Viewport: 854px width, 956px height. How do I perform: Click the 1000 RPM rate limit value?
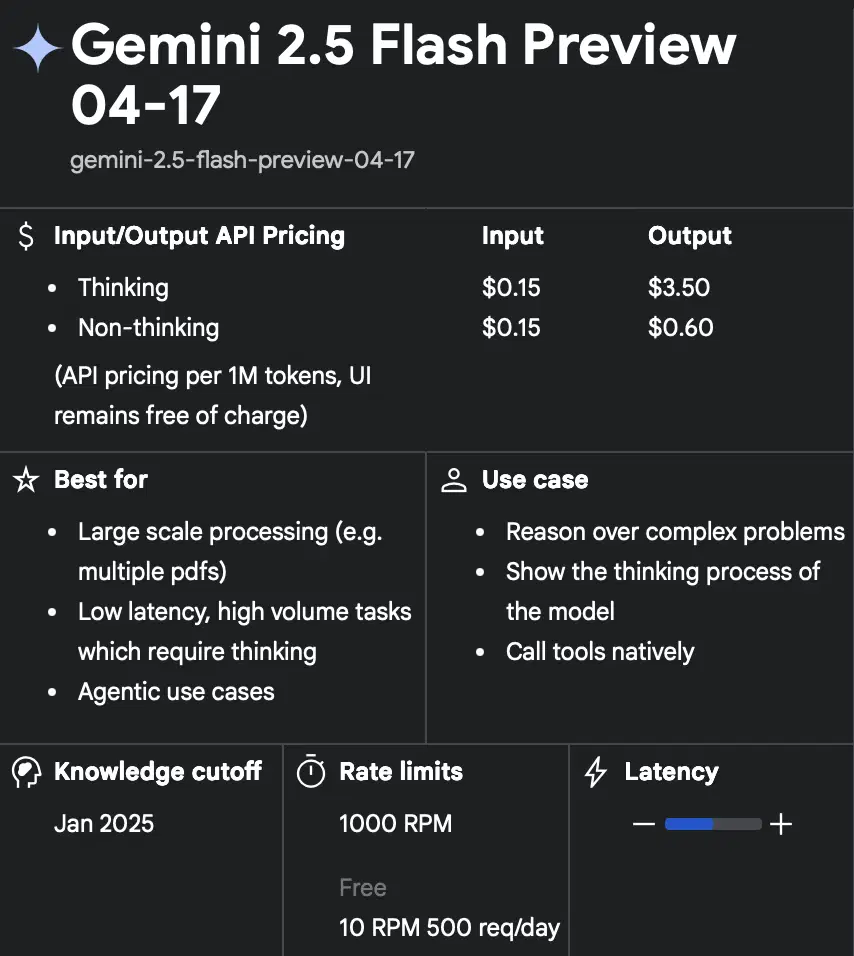[x=396, y=824]
